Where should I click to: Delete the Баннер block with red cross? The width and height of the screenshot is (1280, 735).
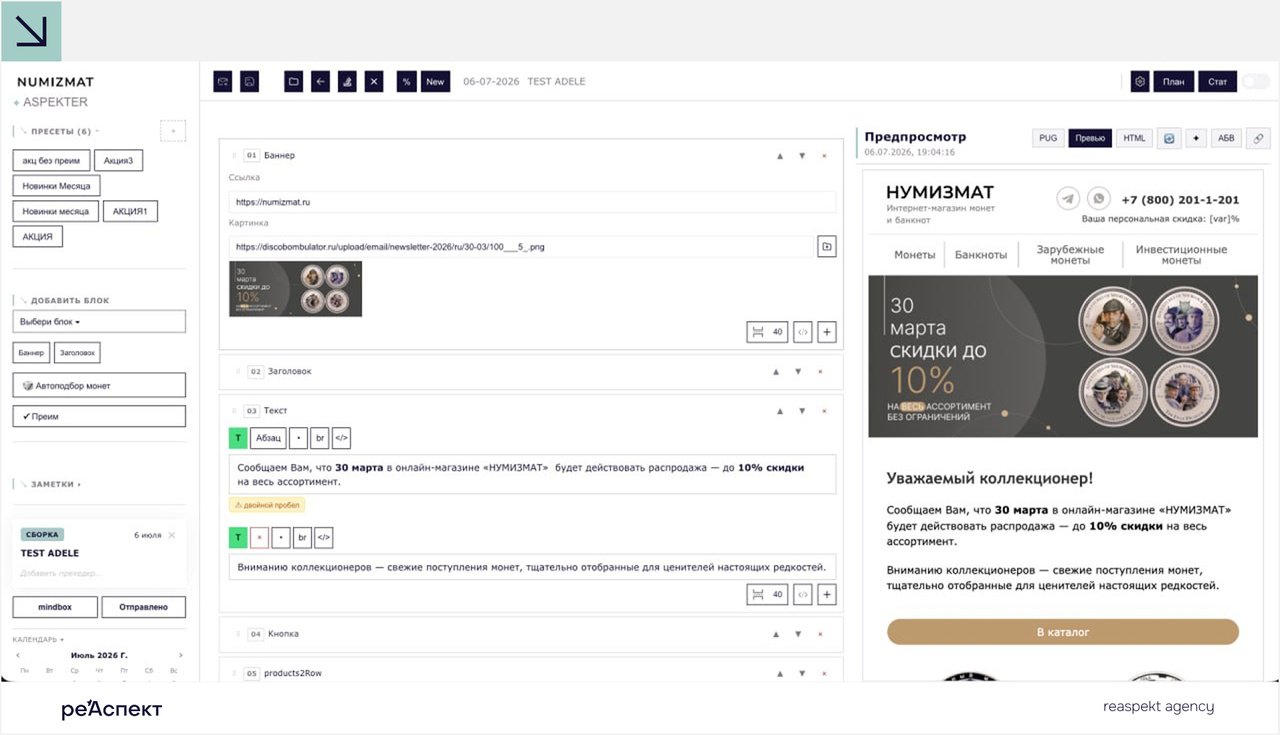pos(824,156)
